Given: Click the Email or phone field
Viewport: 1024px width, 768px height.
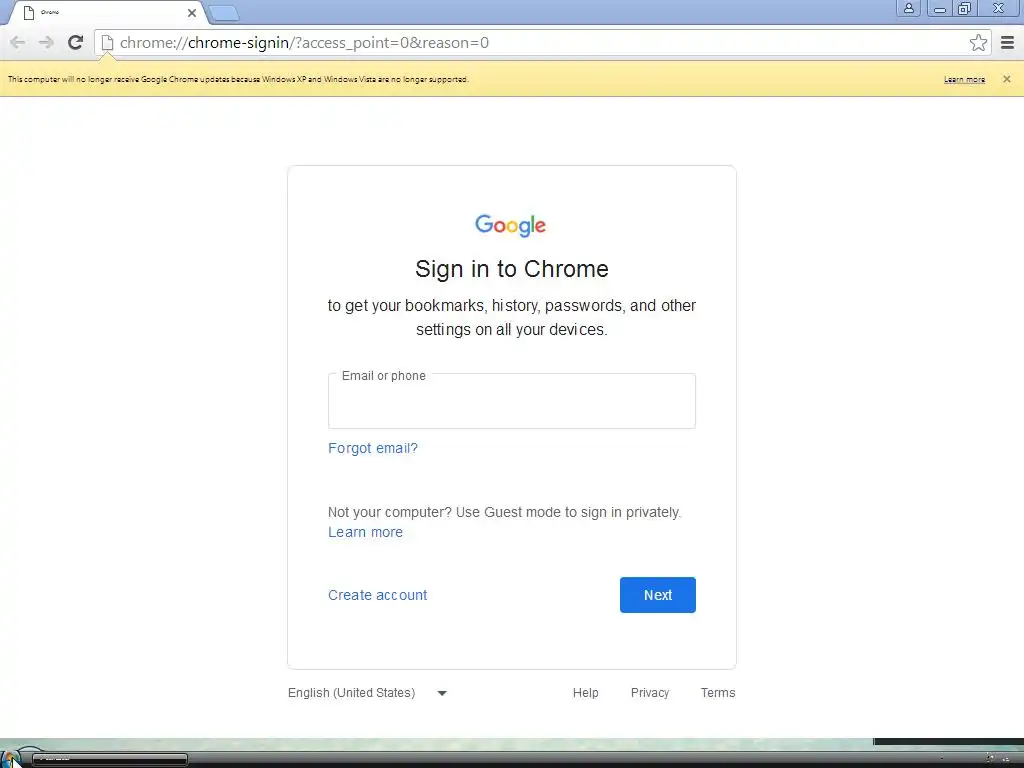Looking at the screenshot, I should [512, 401].
